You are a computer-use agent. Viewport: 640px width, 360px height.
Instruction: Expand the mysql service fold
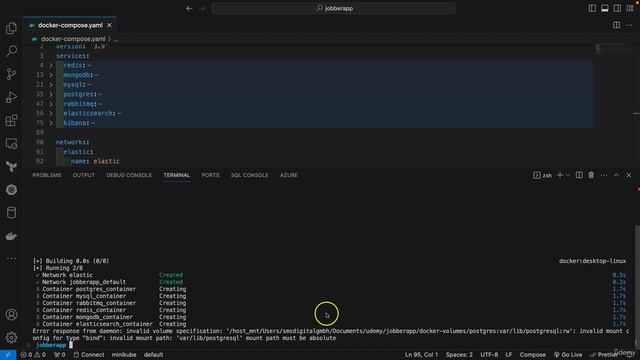(x=51, y=84)
